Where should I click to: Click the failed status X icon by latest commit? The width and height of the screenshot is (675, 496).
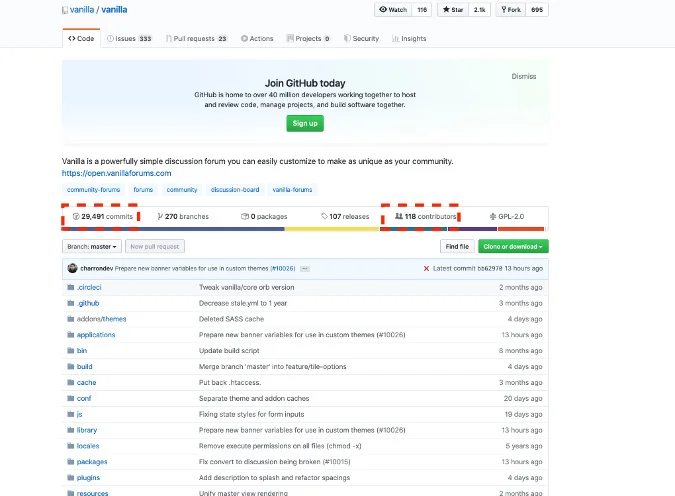[x=426, y=268]
